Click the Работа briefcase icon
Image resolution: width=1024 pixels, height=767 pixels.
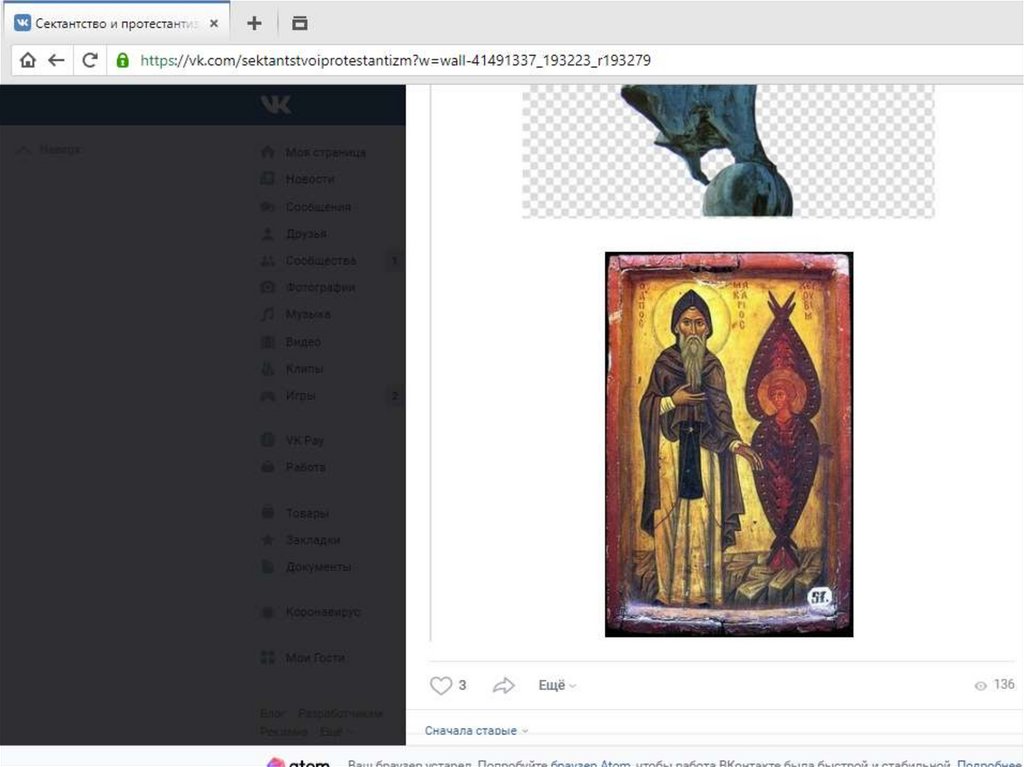coord(268,467)
